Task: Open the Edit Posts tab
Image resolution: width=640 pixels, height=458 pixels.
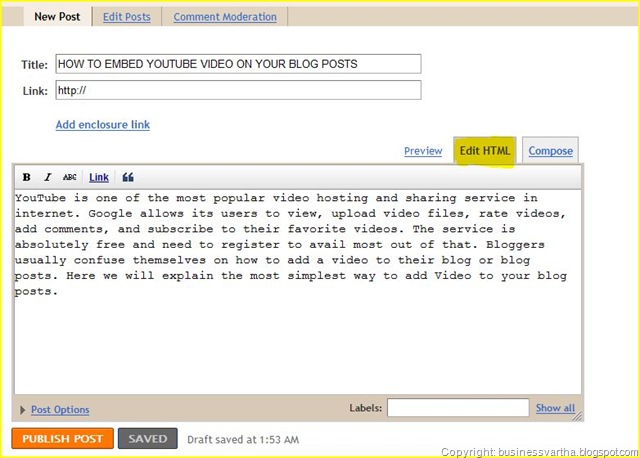Action: pyautogui.click(x=127, y=17)
